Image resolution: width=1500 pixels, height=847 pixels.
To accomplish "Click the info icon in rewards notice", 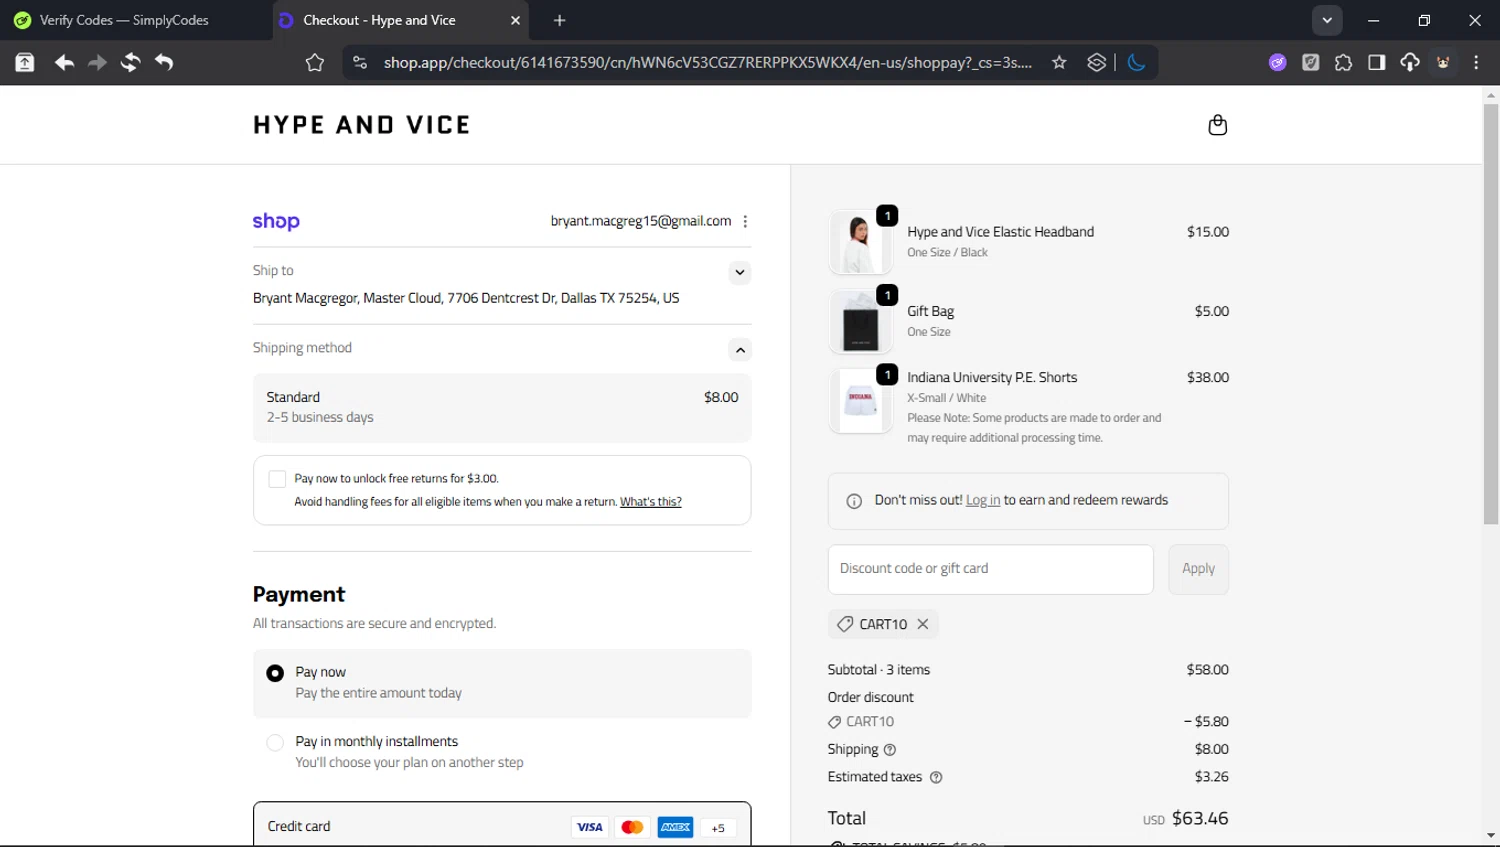I will [854, 501].
